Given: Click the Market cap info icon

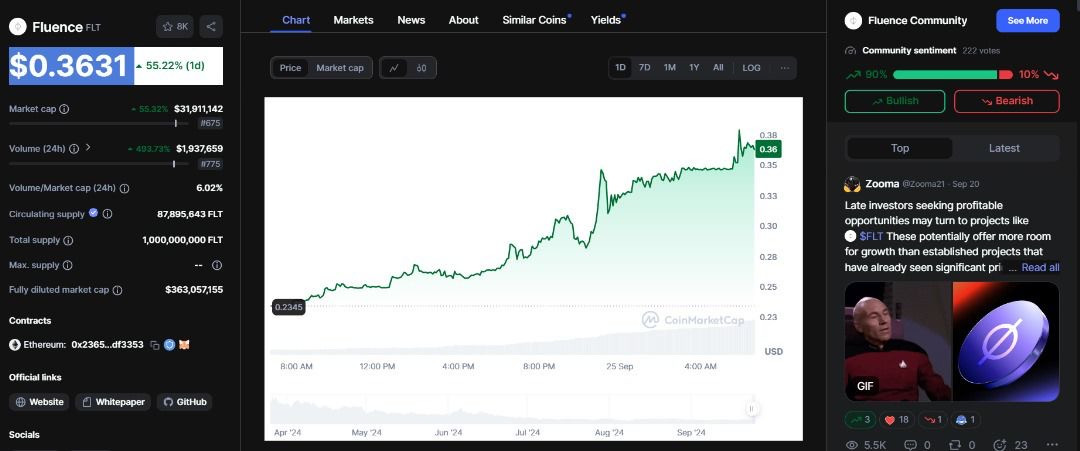Looking at the screenshot, I should pyautogui.click(x=64, y=109).
